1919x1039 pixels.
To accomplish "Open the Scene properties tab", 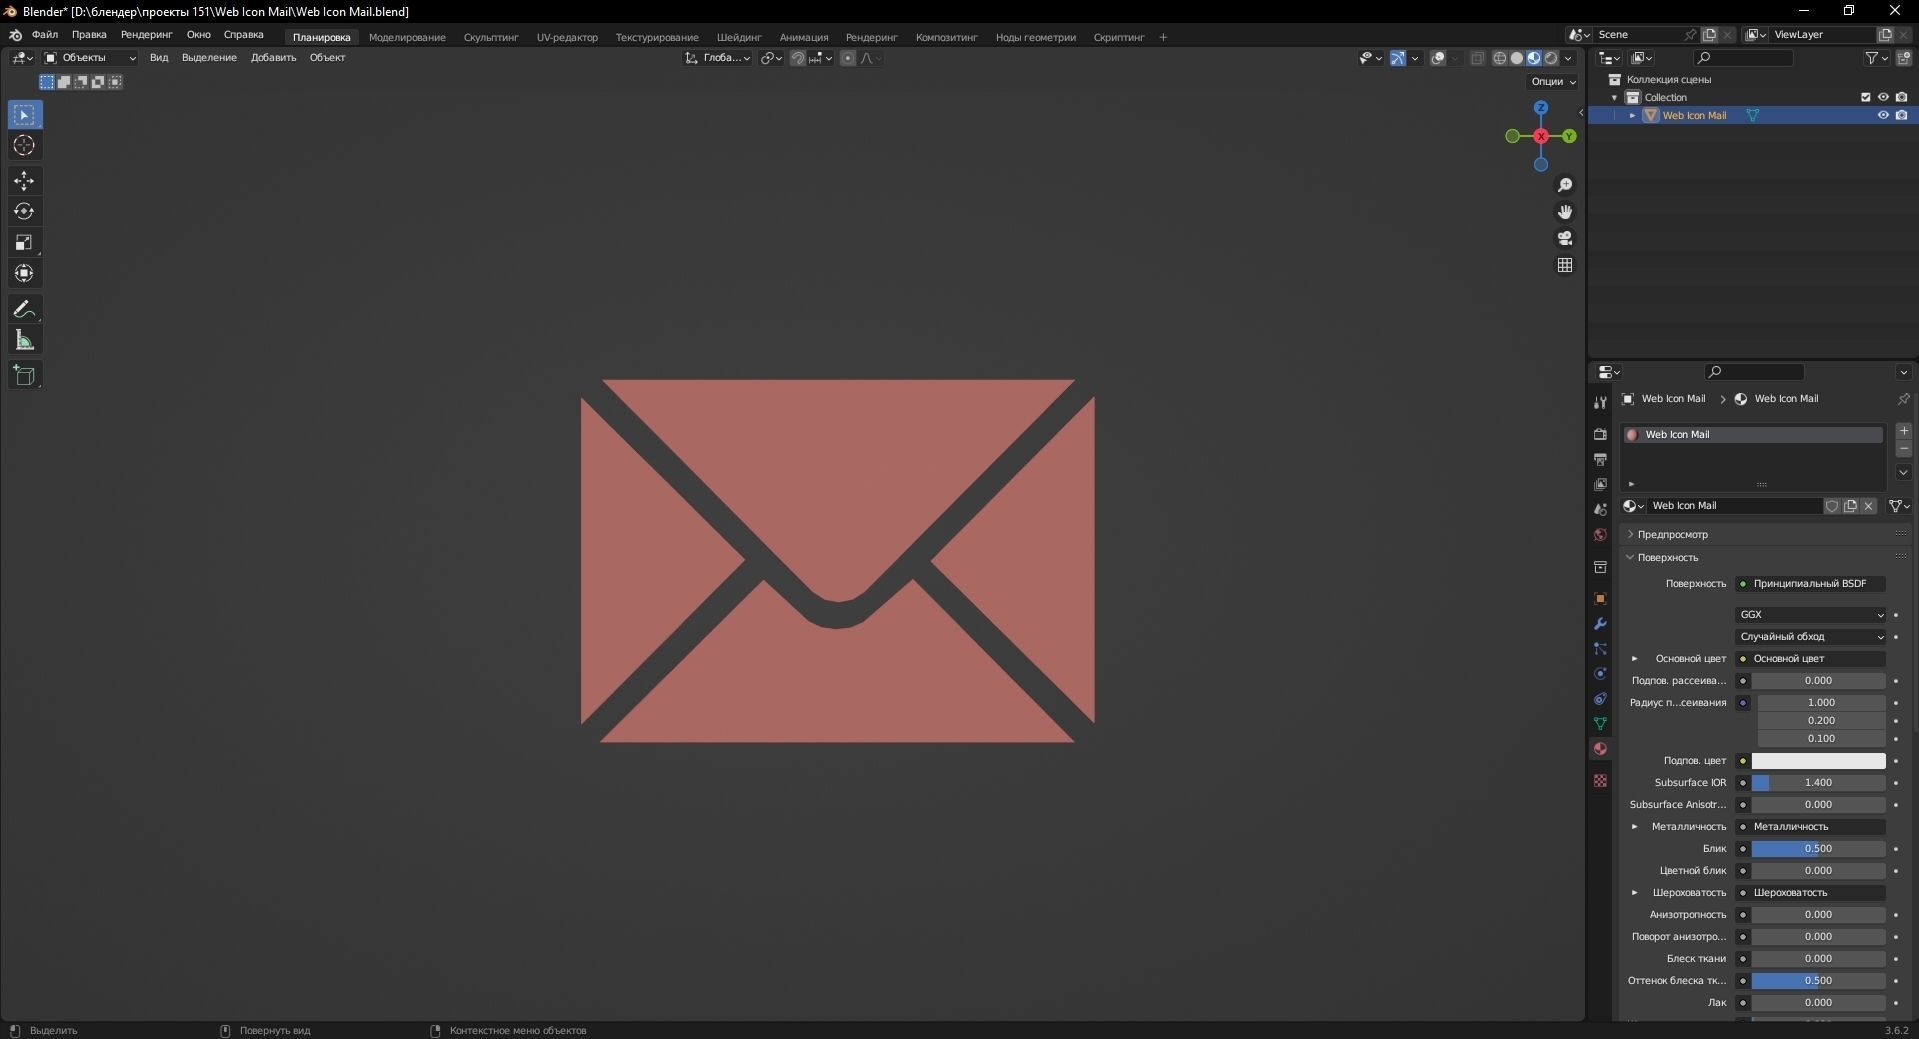I will [1600, 509].
